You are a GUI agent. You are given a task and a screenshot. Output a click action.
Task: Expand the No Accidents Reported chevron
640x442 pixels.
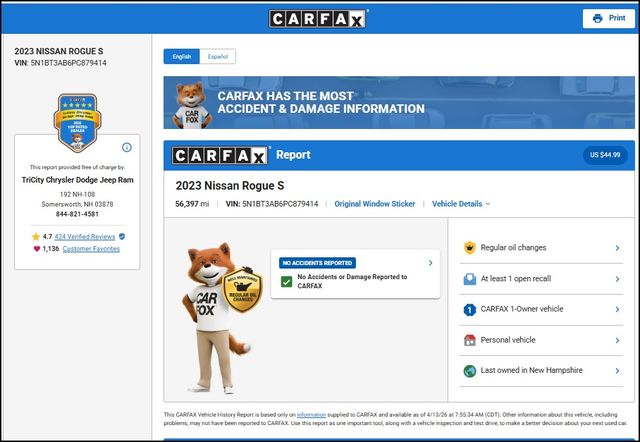[430, 263]
